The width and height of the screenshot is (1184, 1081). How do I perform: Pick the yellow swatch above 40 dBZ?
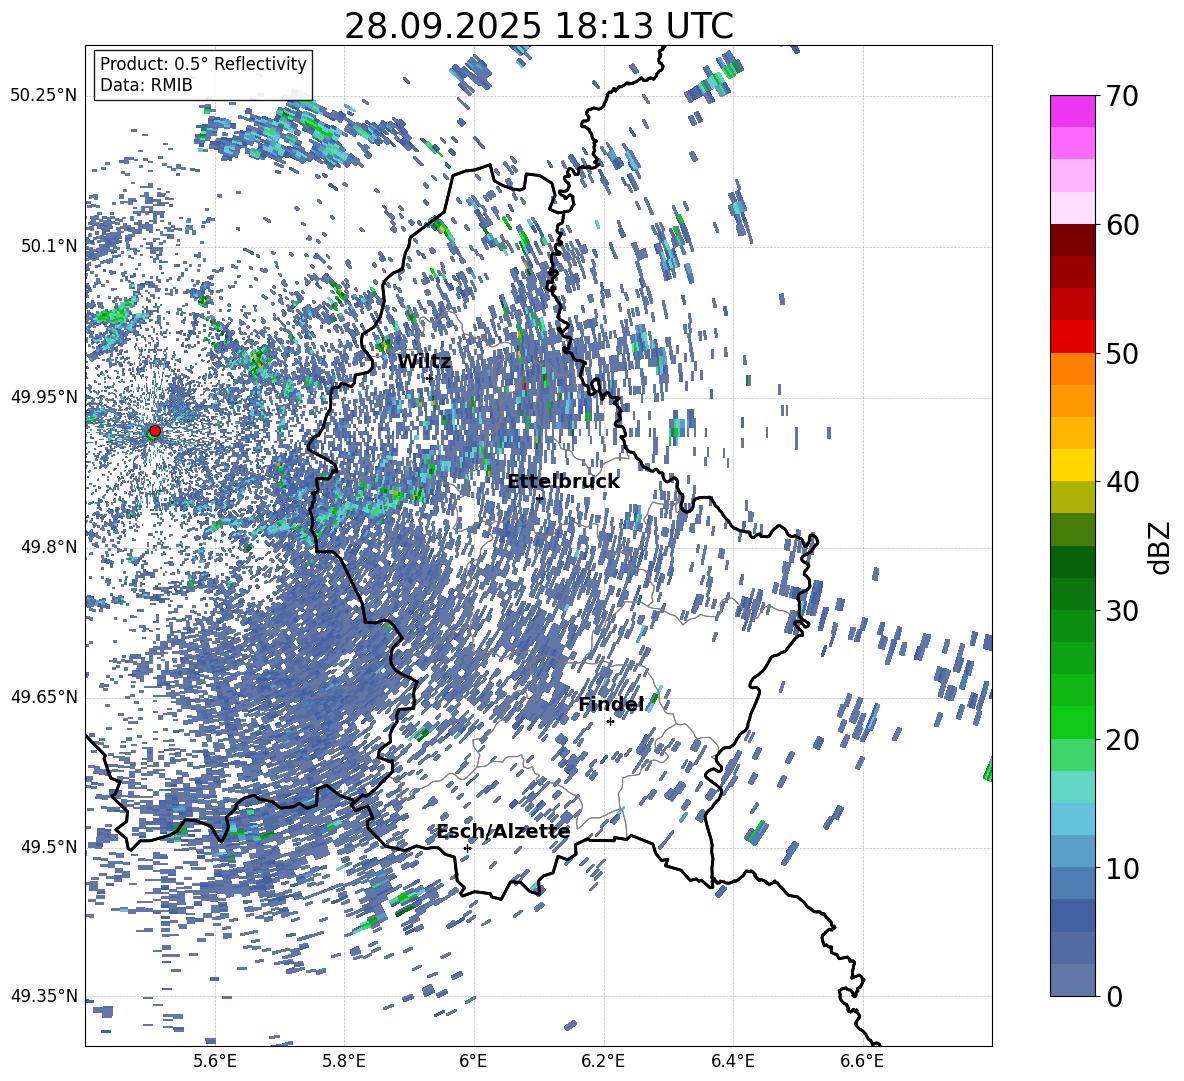point(1073,465)
